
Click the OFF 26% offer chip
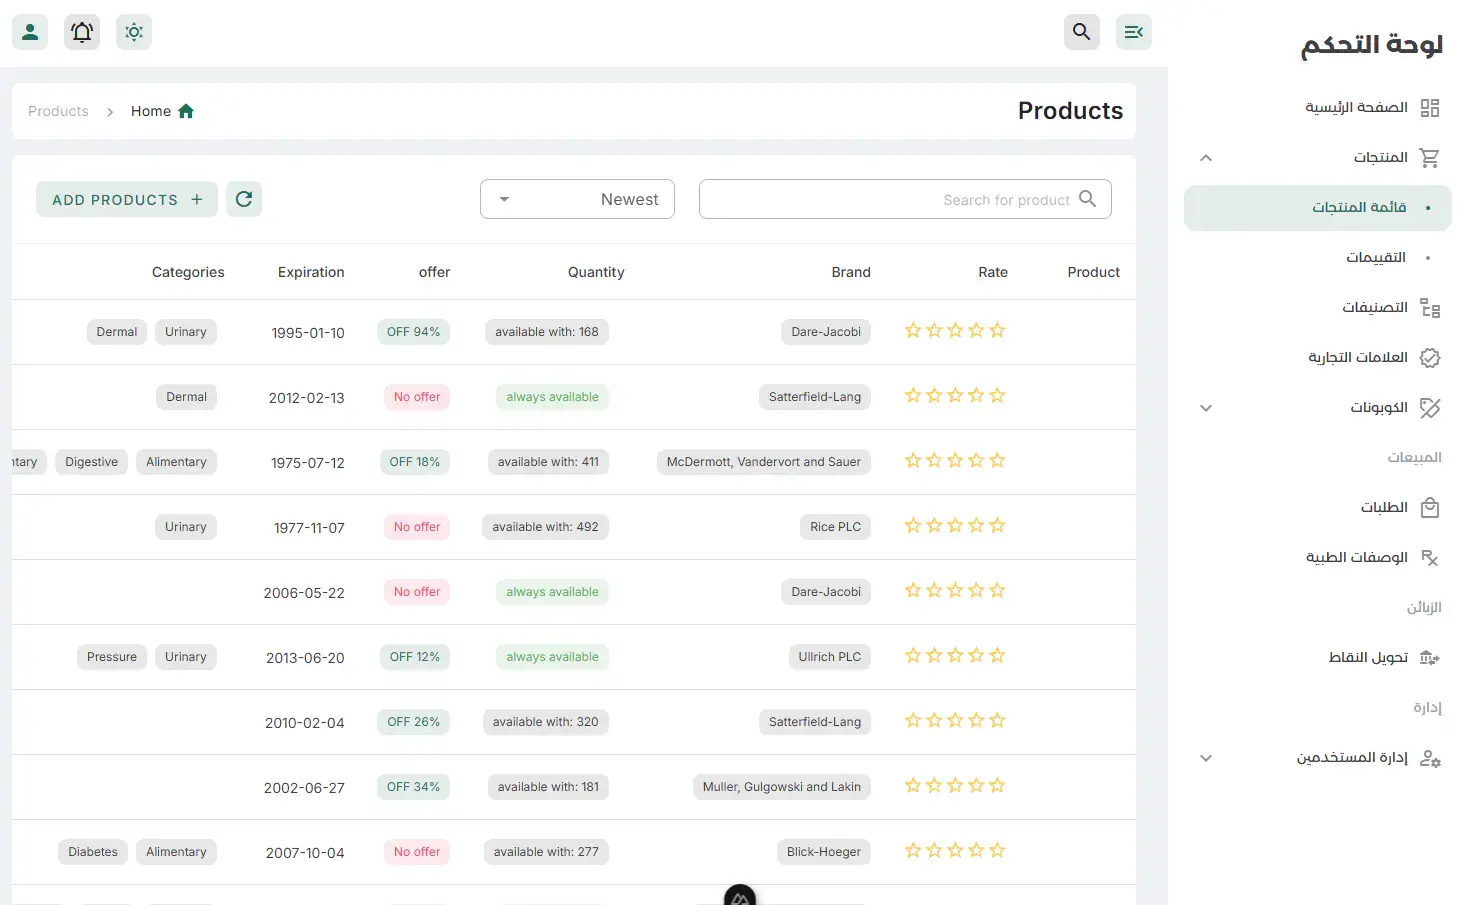pyautogui.click(x=413, y=722)
